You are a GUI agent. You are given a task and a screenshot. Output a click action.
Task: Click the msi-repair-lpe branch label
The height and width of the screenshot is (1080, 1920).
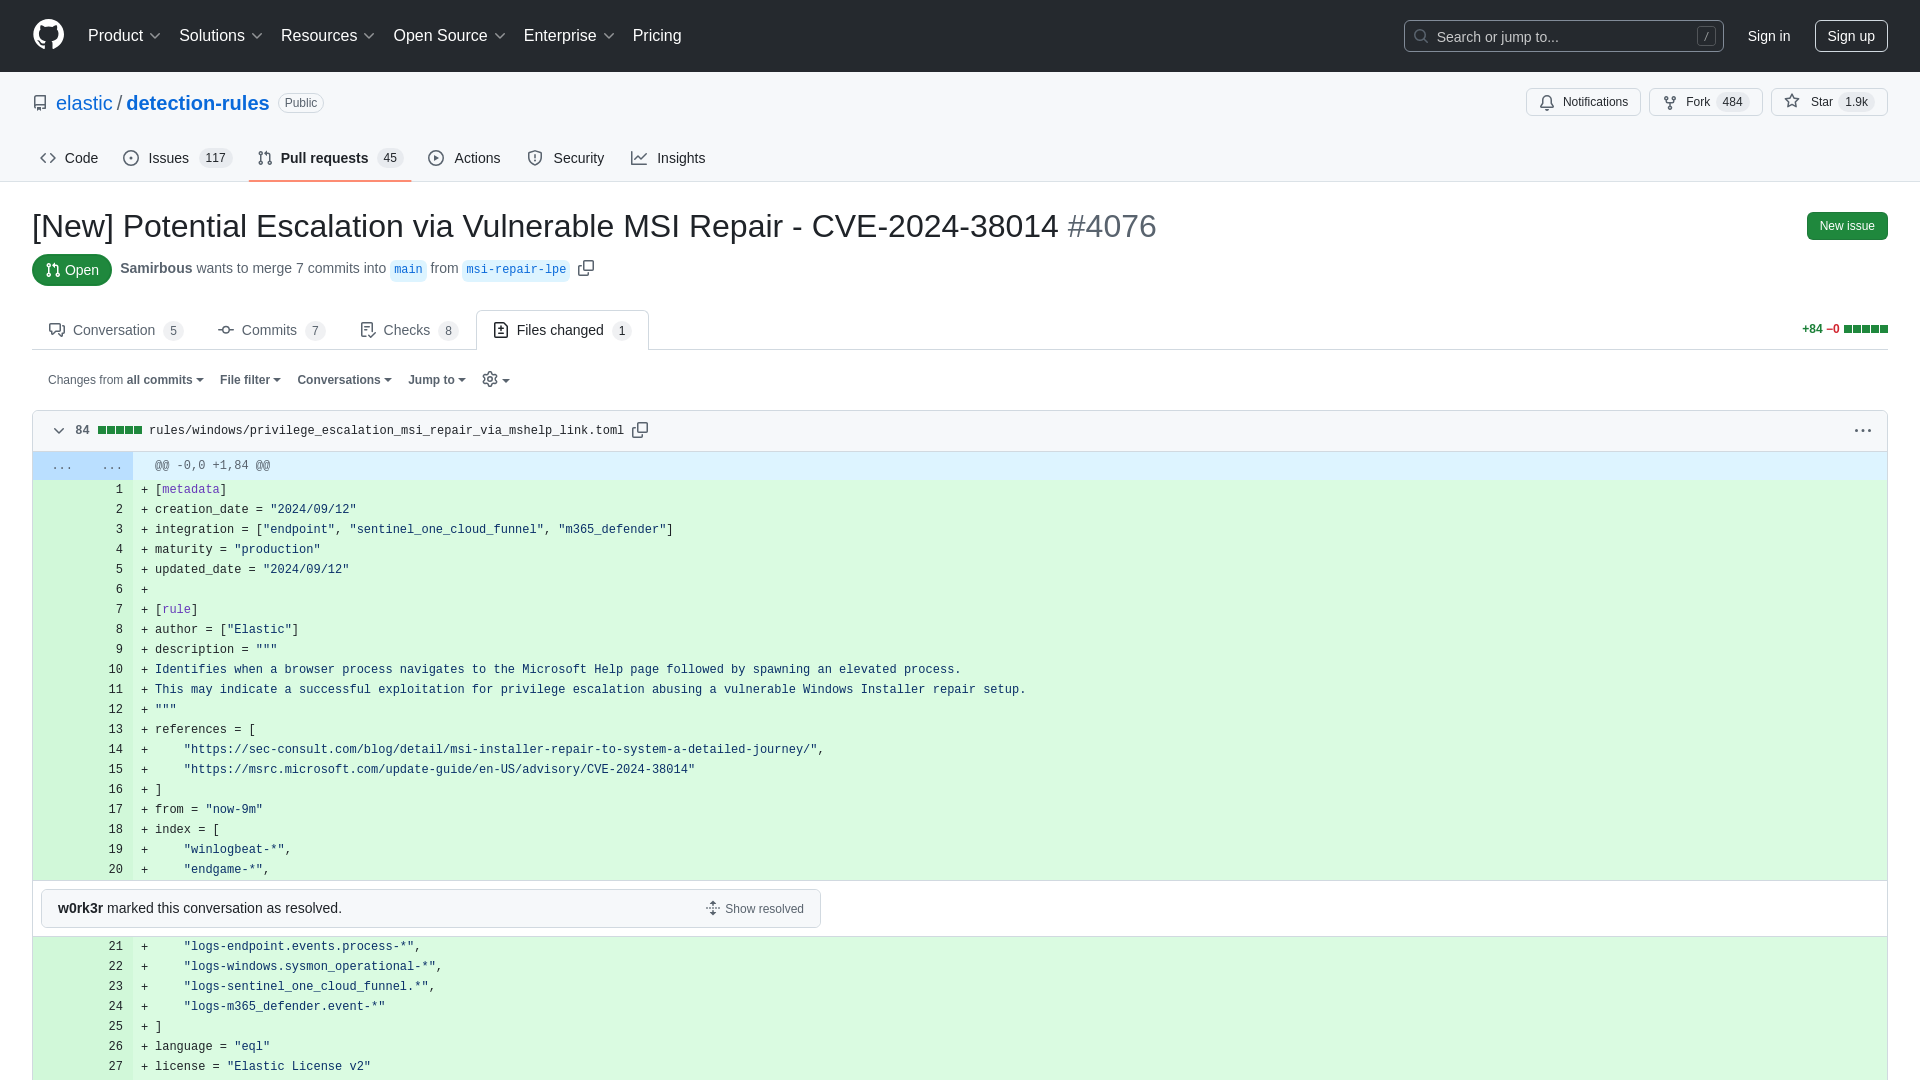tap(516, 269)
